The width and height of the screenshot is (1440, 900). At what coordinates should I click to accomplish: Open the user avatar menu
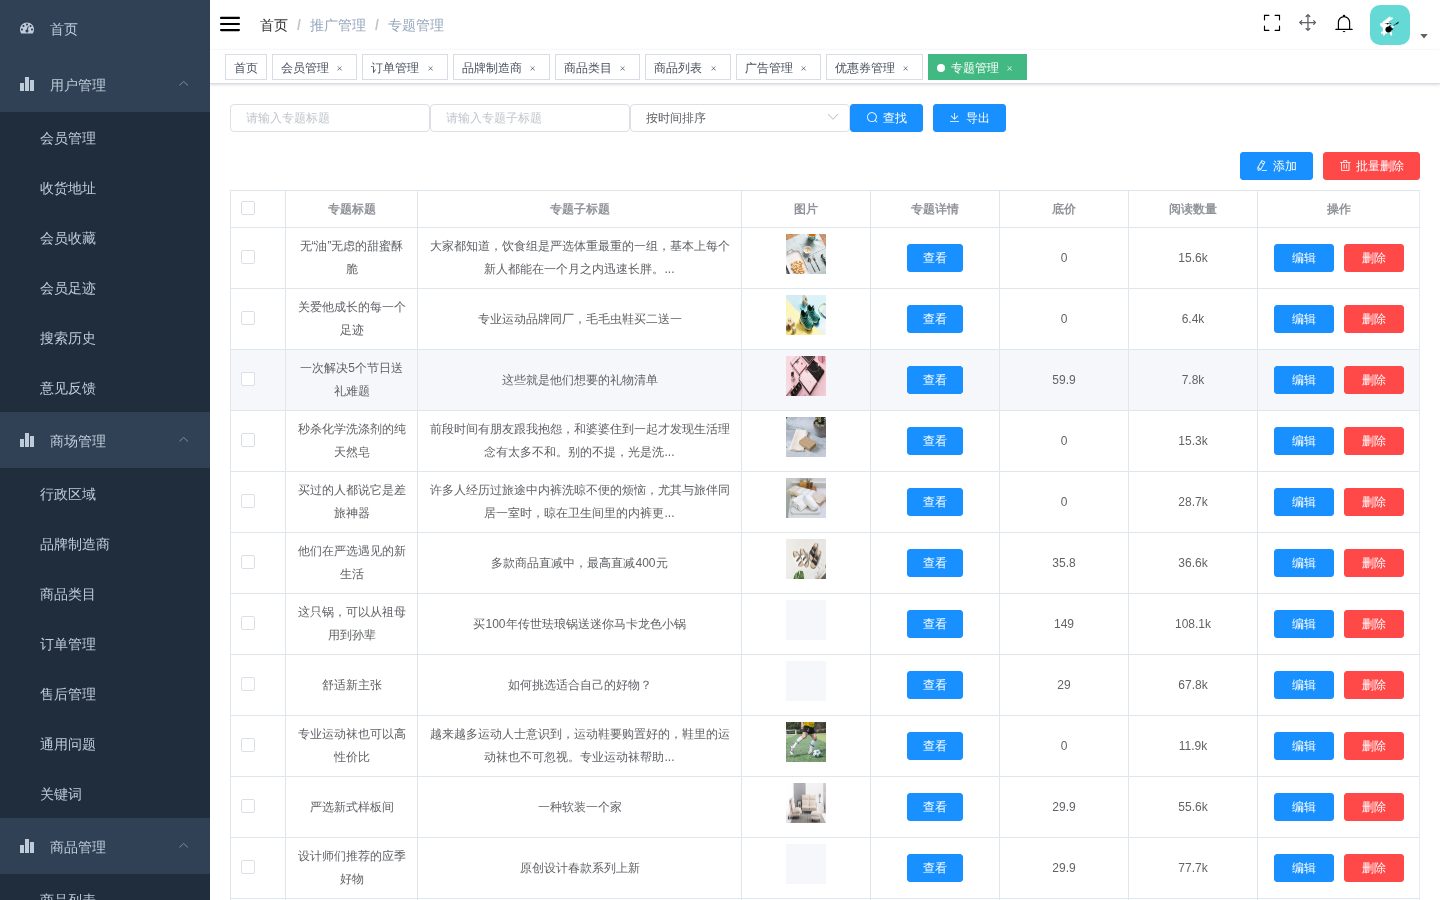(x=1390, y=25)
